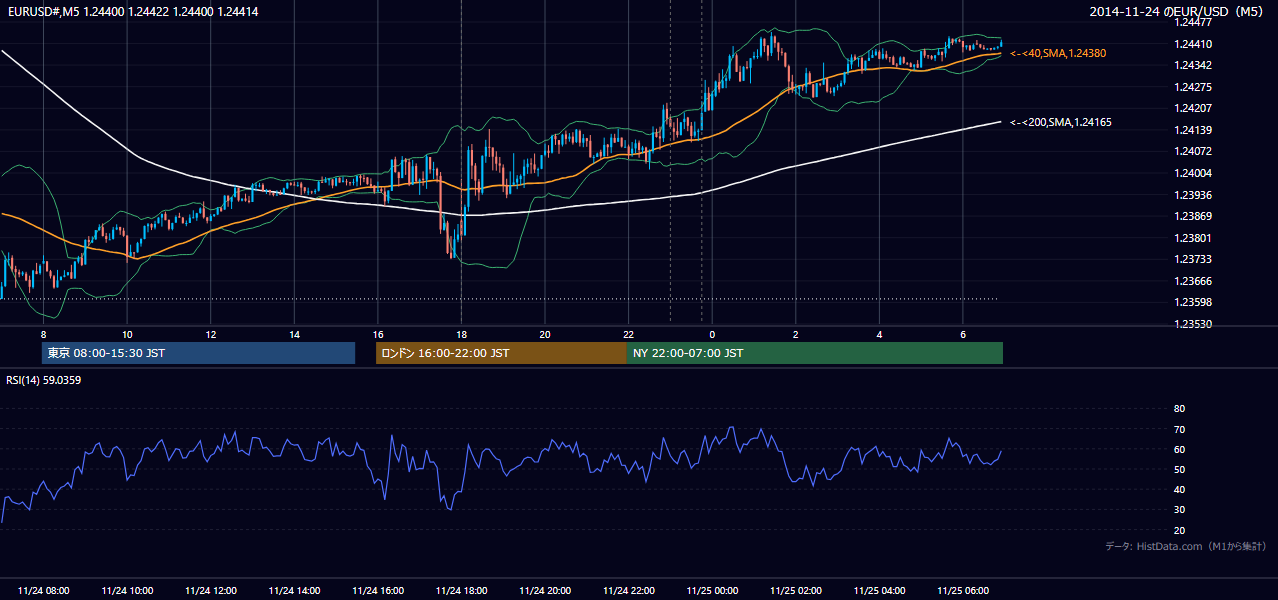1278x600 pixels.
Task: Click the hour 12 chart axis tick label
Action: click(x=211, y=334)
